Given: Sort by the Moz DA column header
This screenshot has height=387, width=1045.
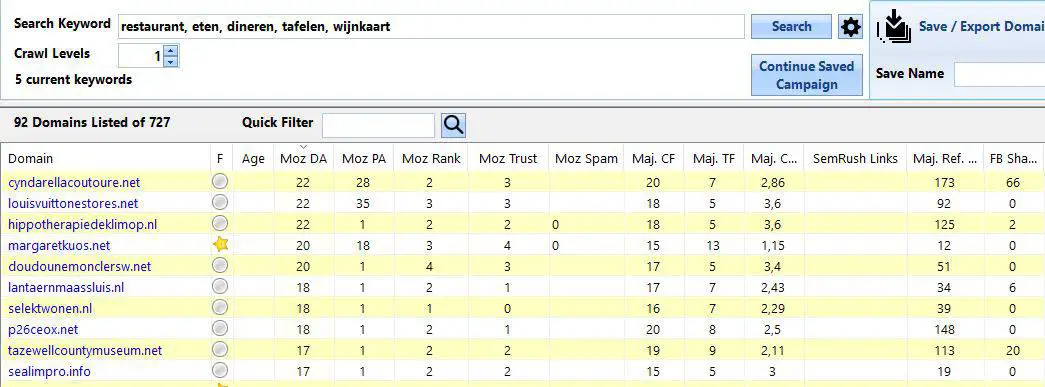Looking at the screenshot, I should pyautogui.click(x=303, y=159).
